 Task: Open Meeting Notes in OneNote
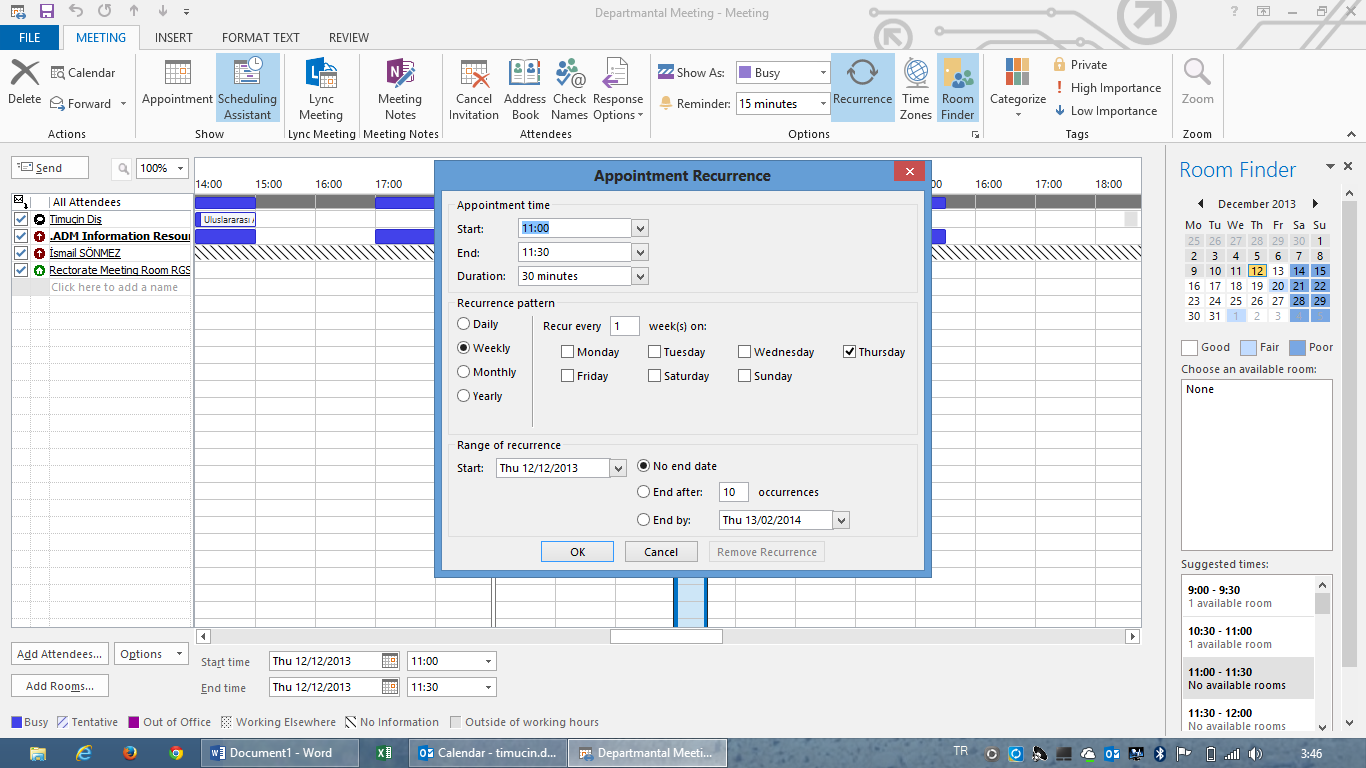click(x=400, y=88)
